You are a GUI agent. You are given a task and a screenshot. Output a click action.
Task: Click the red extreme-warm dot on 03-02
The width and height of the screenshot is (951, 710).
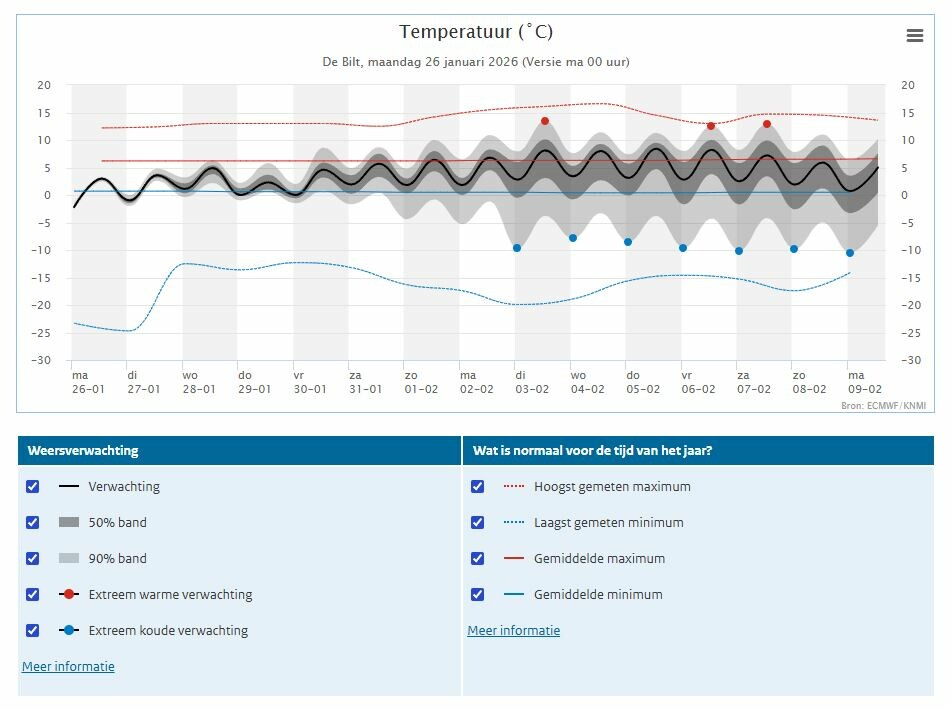545,121
